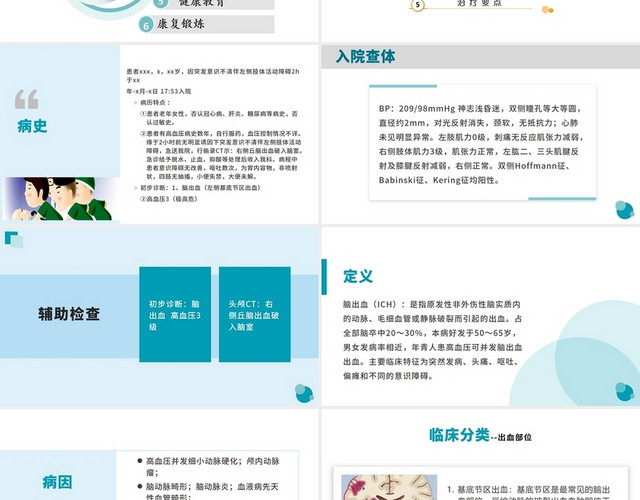The image size is (640, 500).
Task: Select the ②高血压3（极高危） line
Action: click(x=169, y=199)
